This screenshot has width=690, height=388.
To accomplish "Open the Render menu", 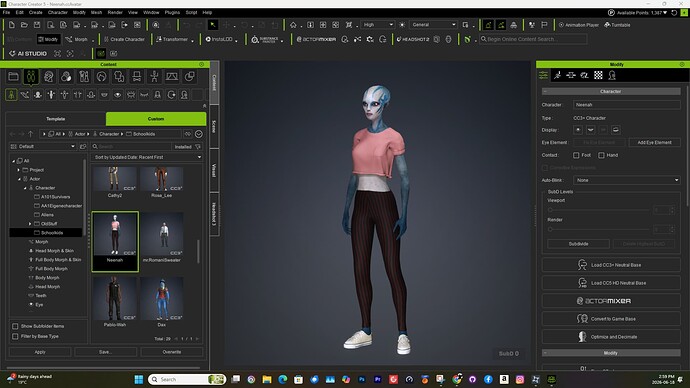I will tap(115, 12).
